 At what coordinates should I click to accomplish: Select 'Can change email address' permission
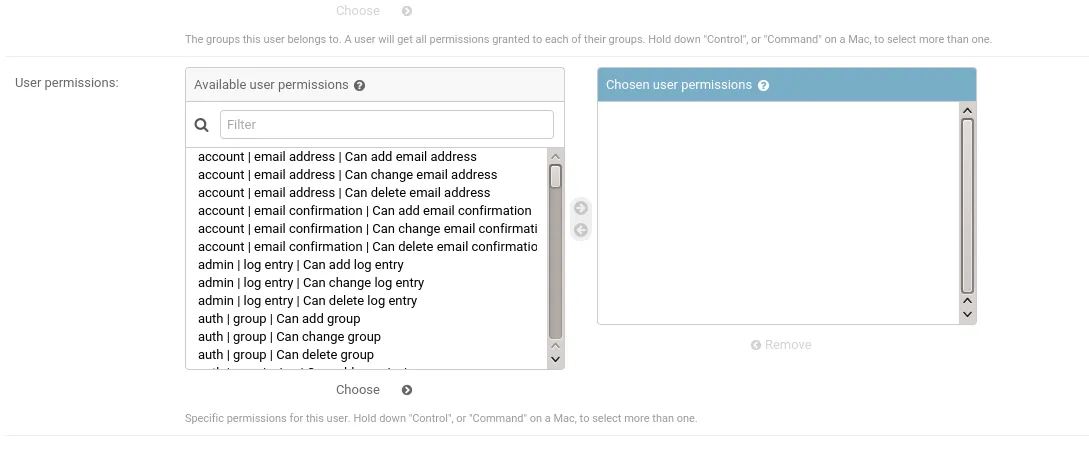(x=347, y=175)
